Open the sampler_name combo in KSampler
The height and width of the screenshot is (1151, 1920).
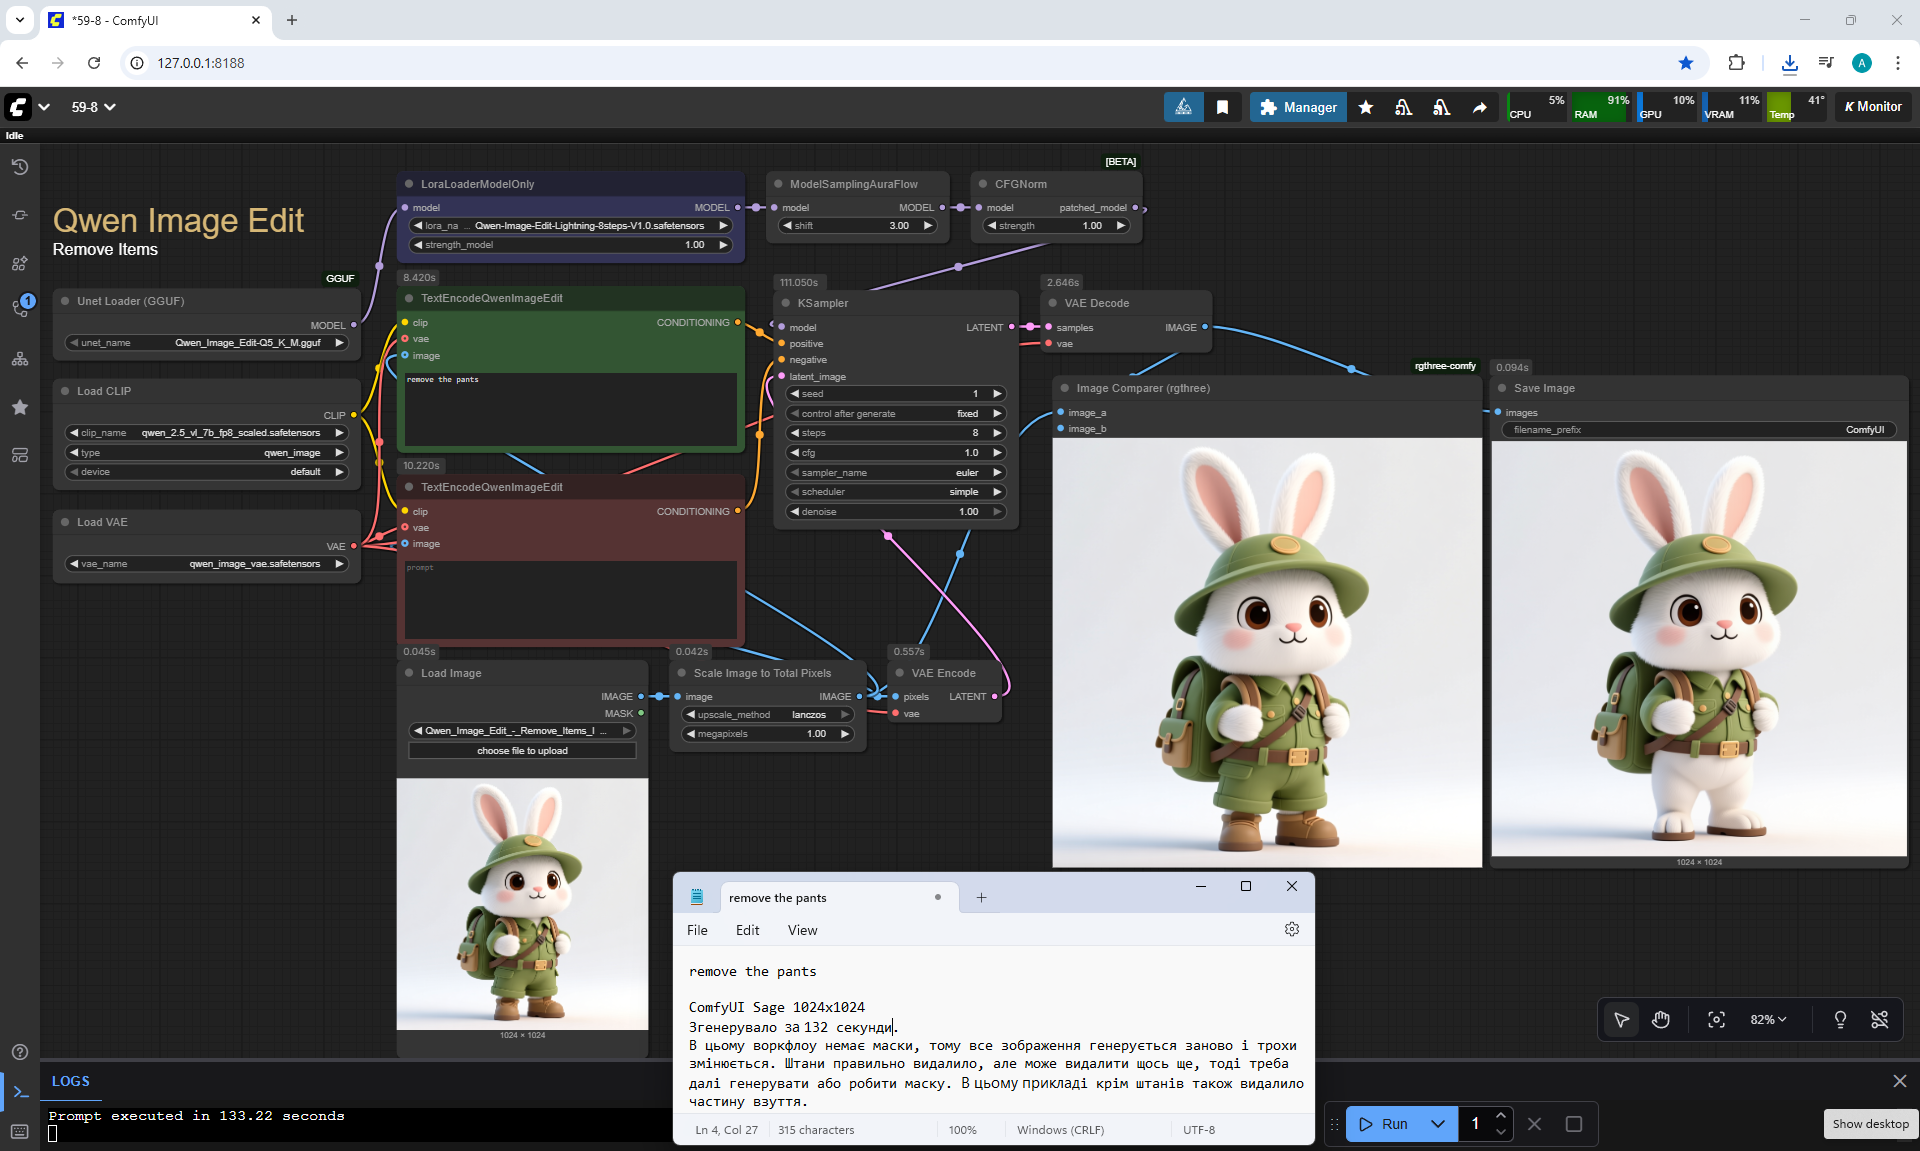click(895, 472)
